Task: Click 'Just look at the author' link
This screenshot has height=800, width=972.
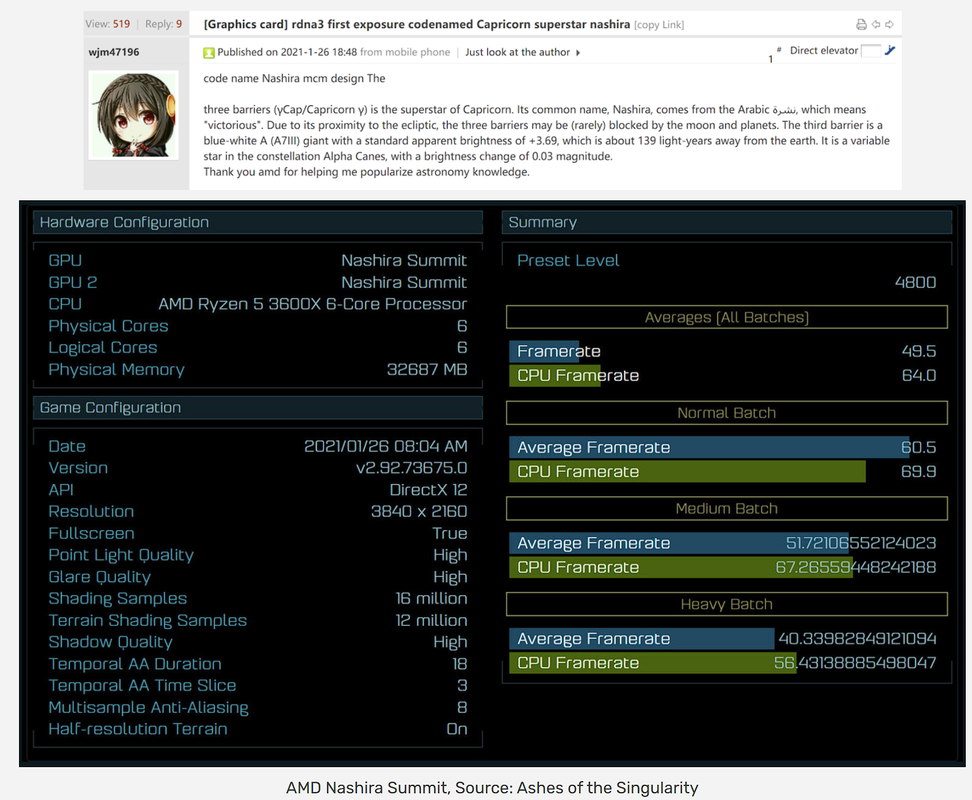Action: [518, 53]
